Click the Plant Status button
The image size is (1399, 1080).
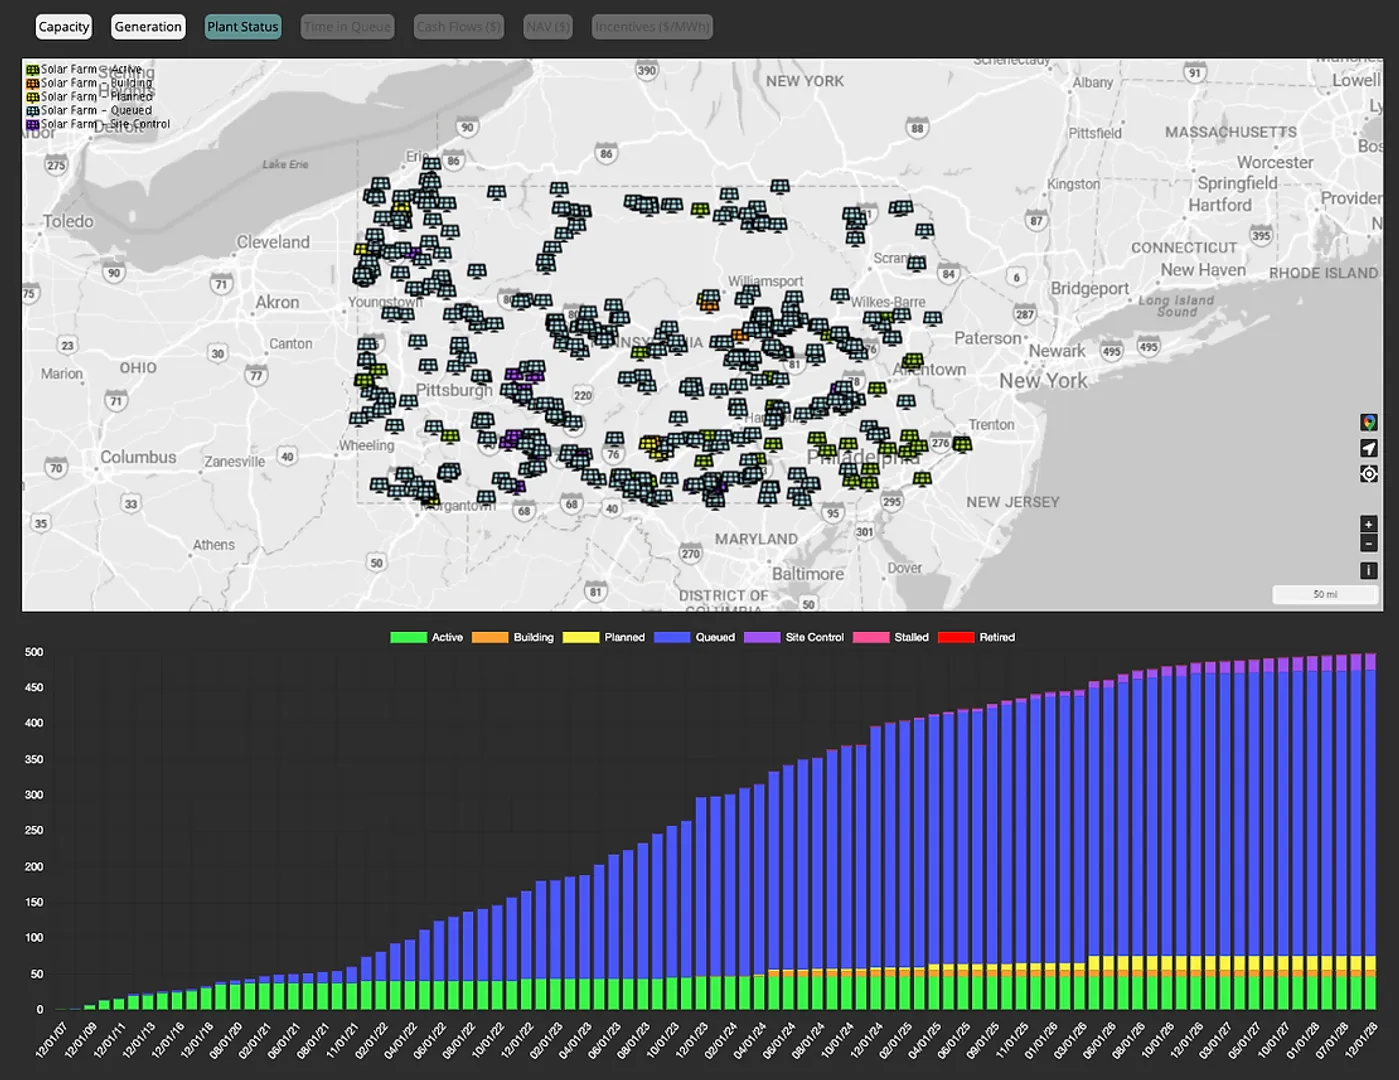[242, 26]
